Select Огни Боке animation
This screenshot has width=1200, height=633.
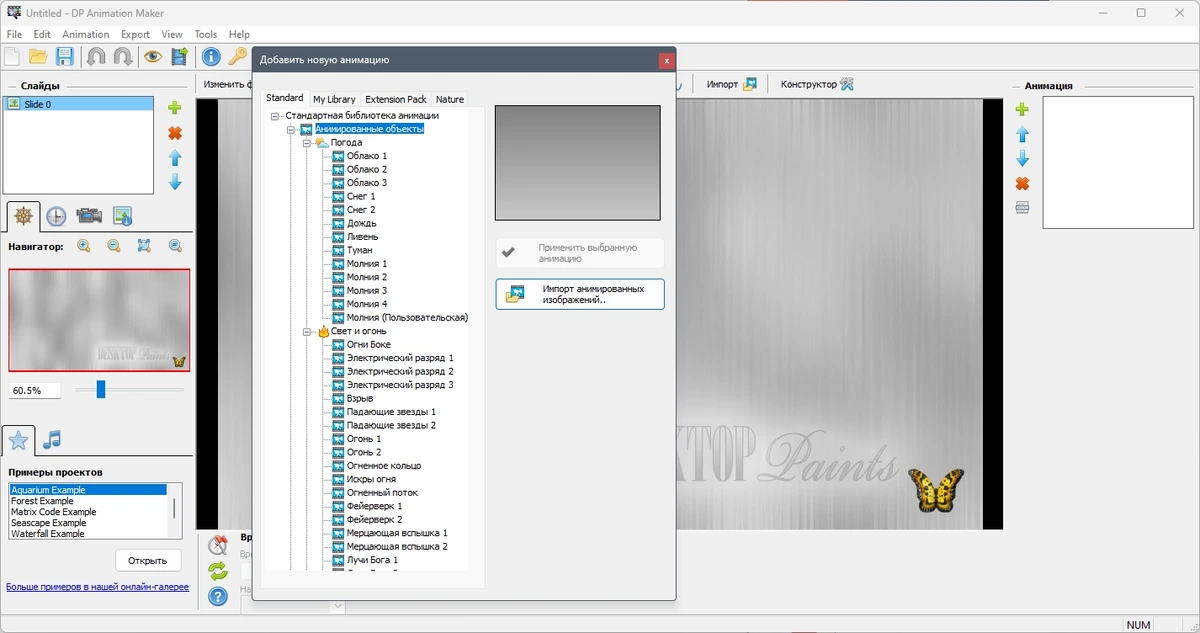point(369,344)
